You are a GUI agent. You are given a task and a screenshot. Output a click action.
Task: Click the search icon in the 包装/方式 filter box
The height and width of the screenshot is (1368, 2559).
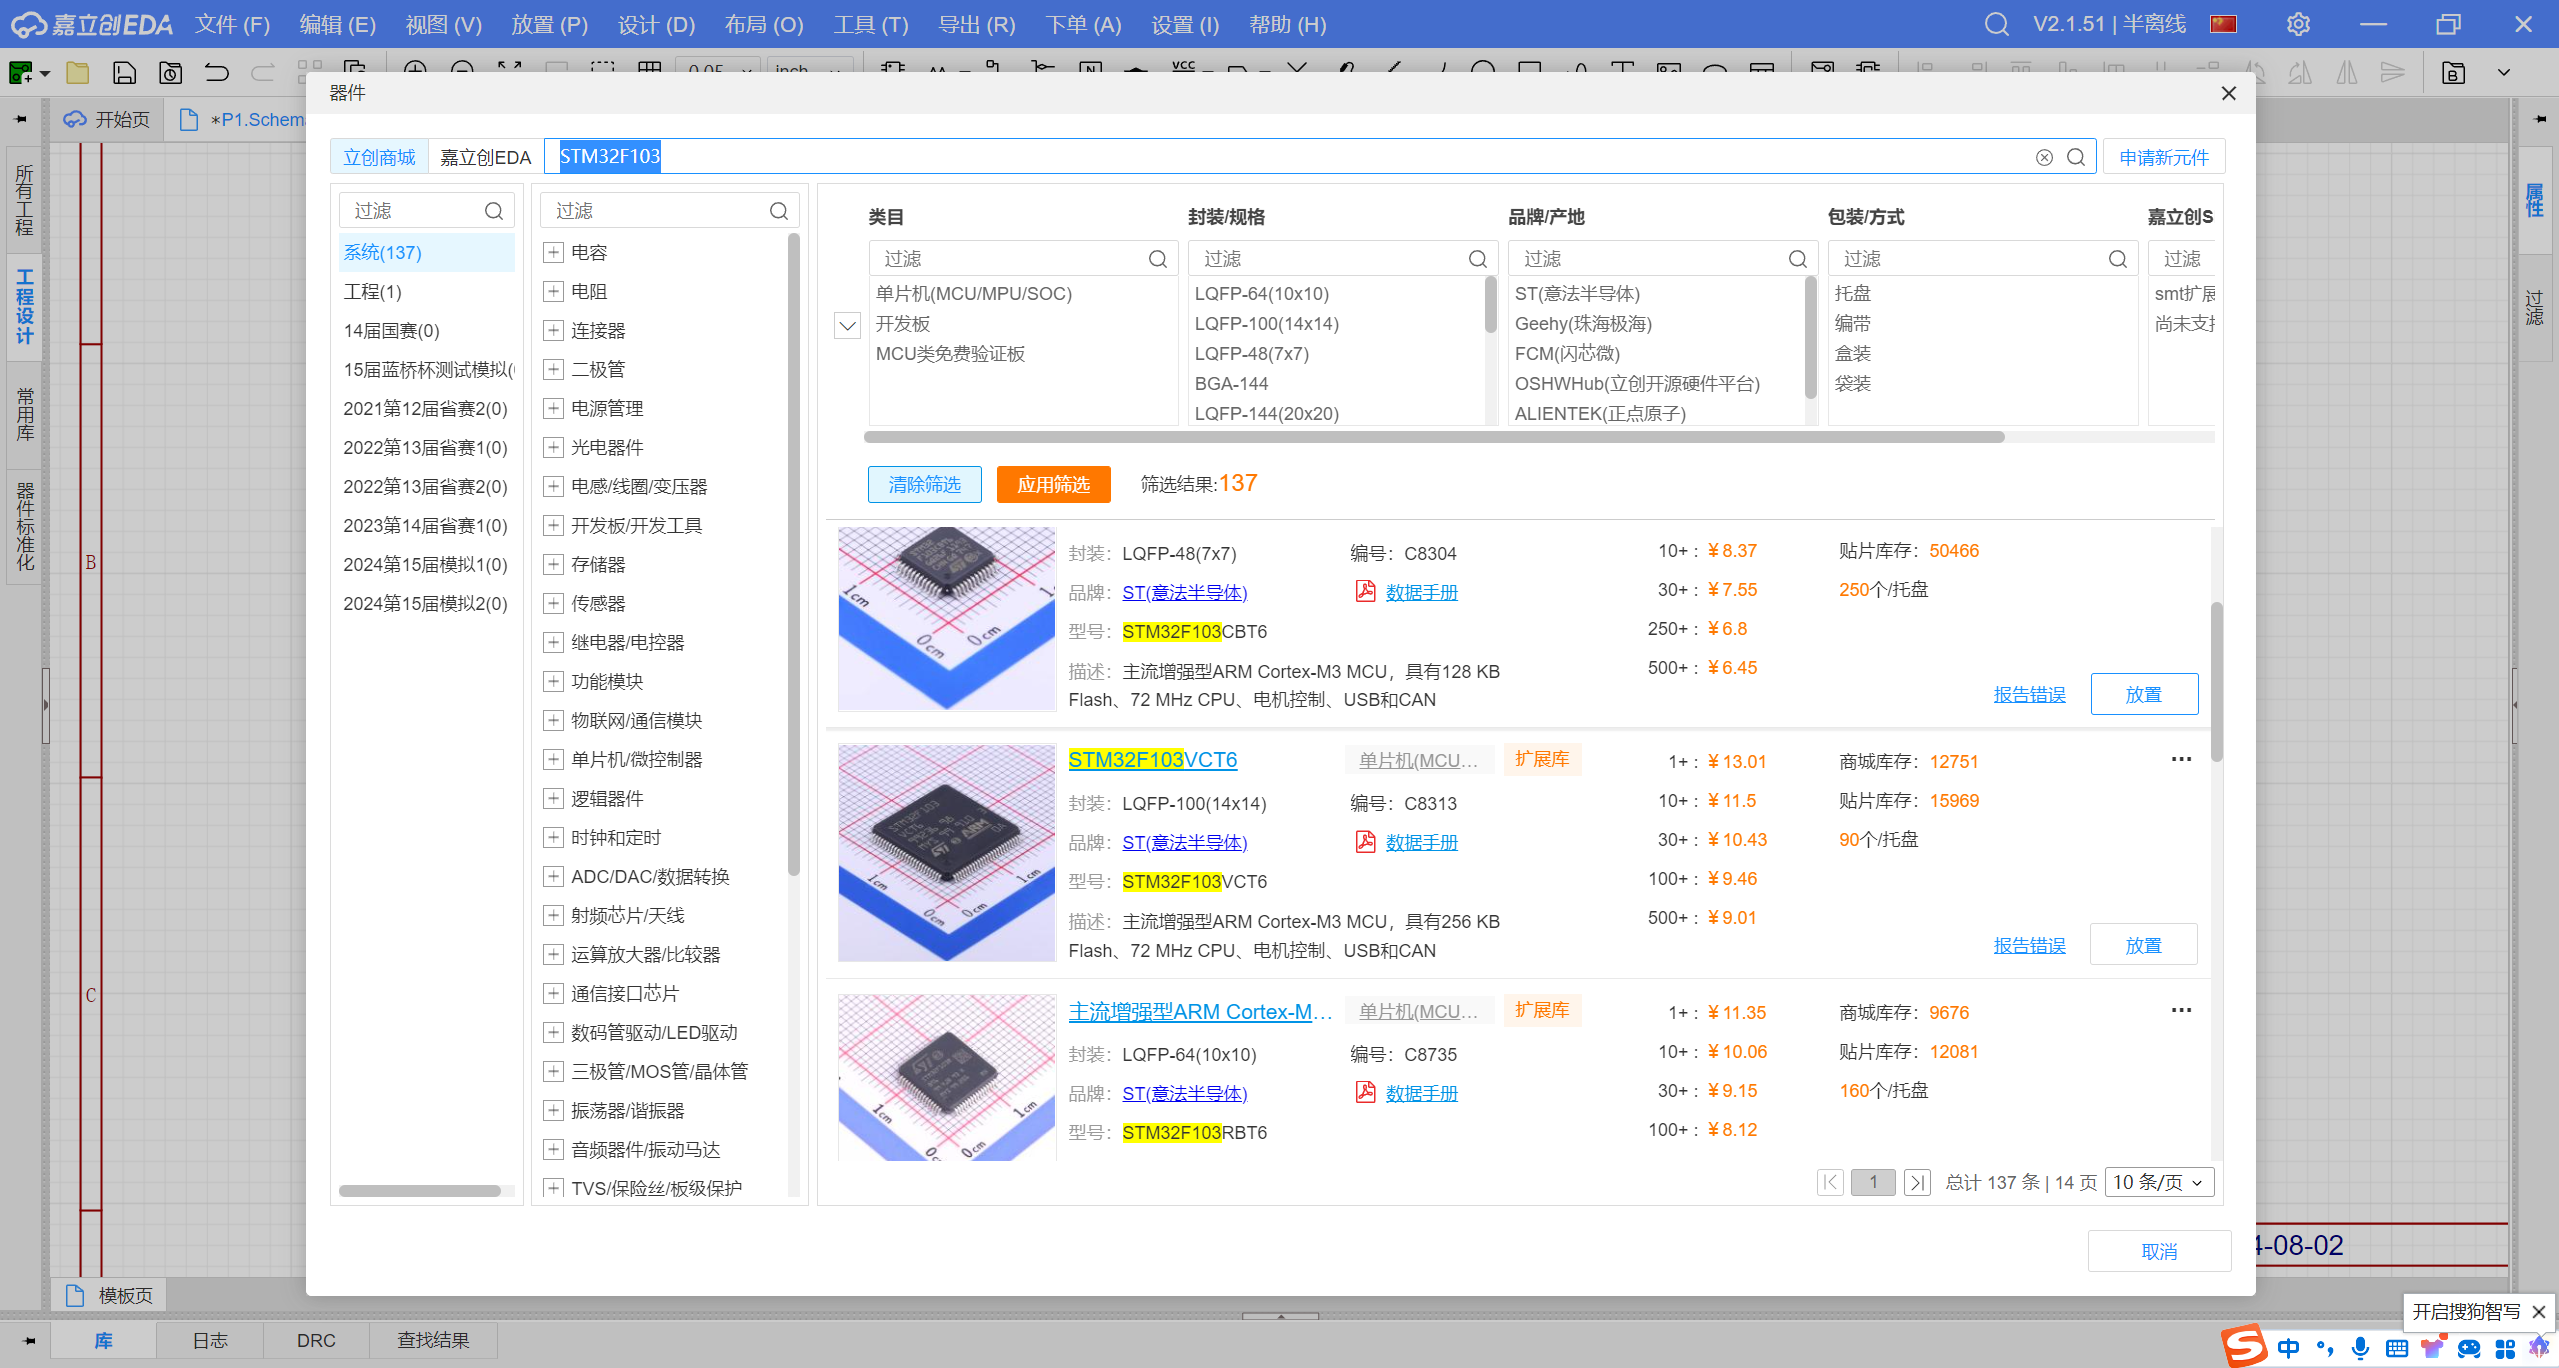pos(2117,259)
